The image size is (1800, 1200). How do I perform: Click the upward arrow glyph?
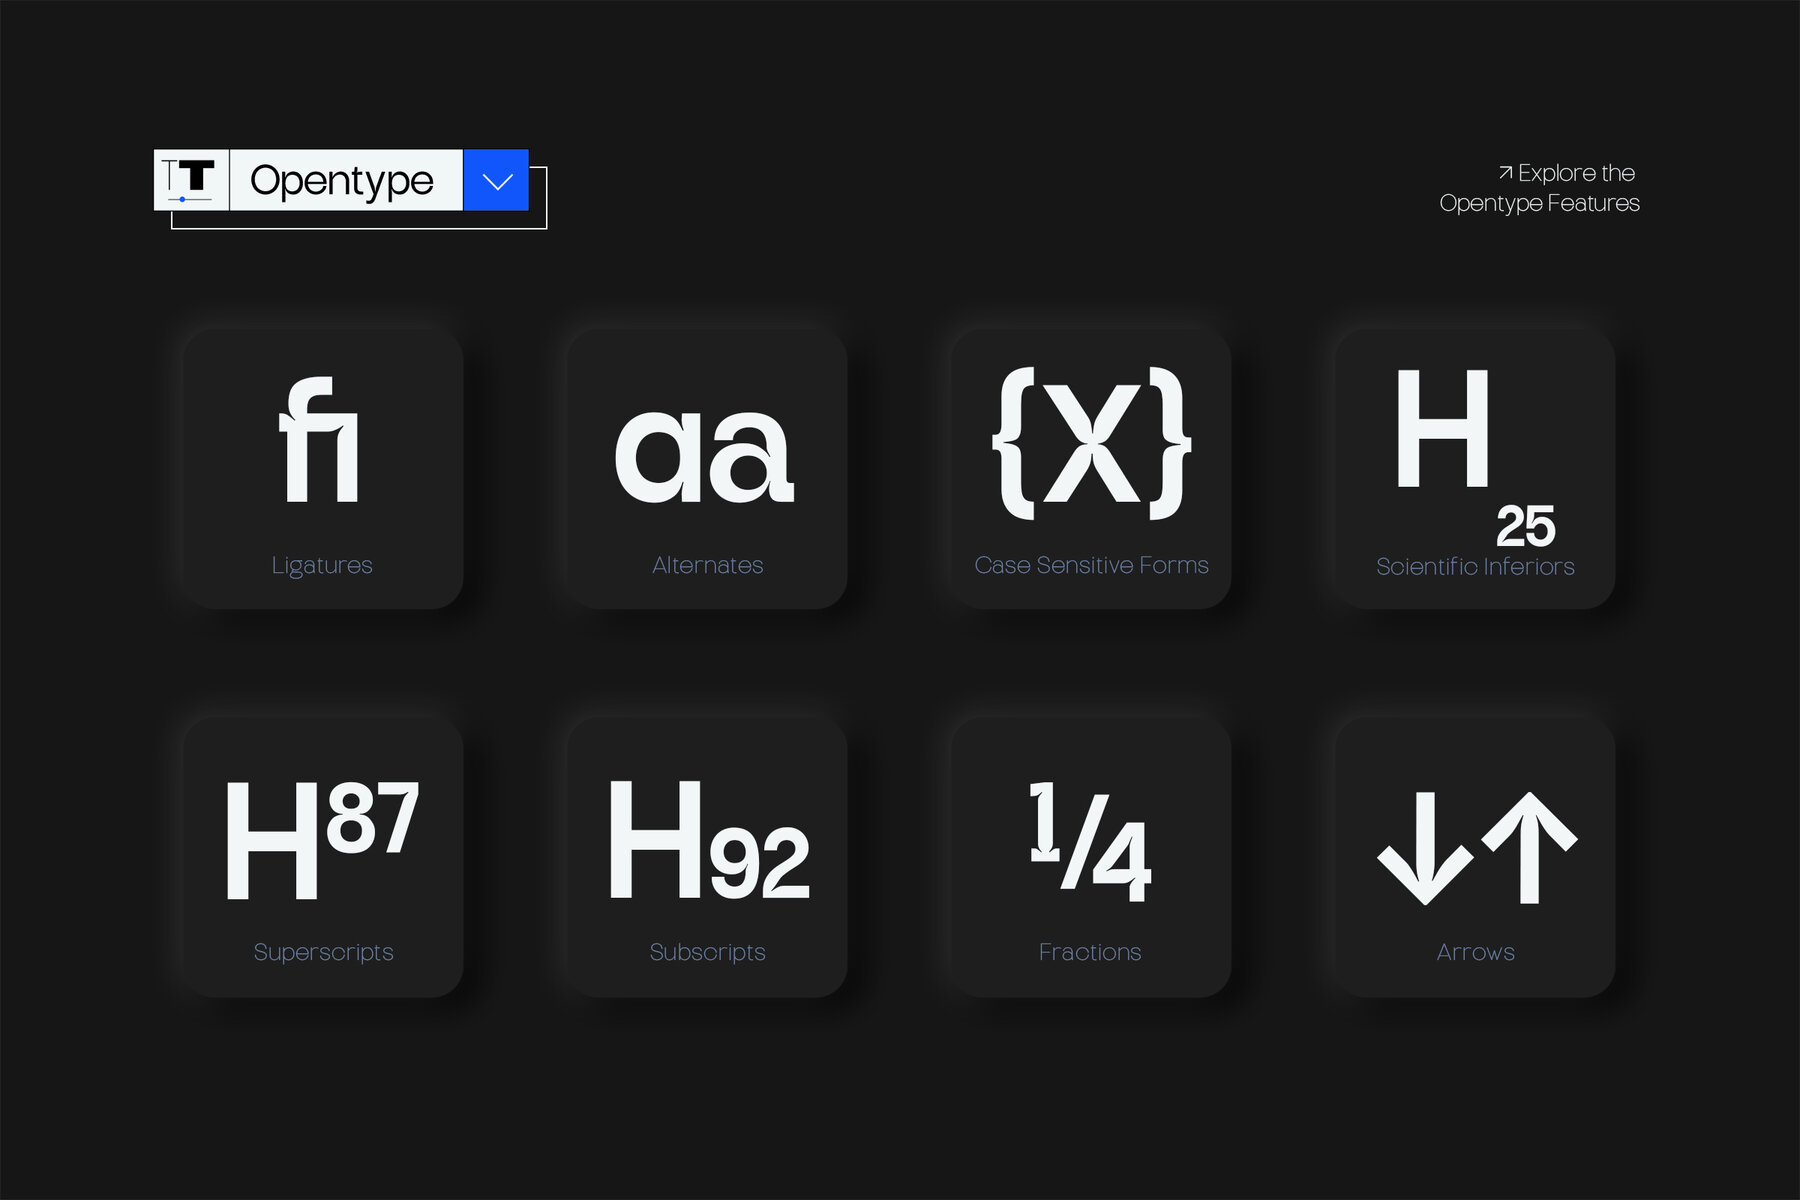[1529, 848]
